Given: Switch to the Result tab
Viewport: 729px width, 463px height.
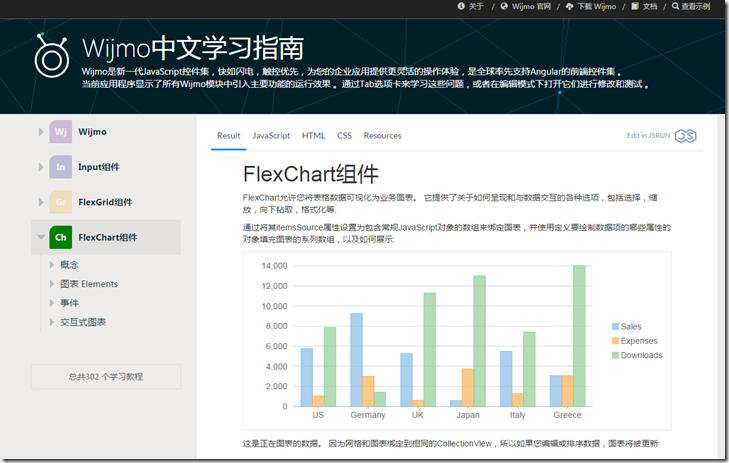Looking at the screenshot, I should pyautogui.click(x=229, y=136).
